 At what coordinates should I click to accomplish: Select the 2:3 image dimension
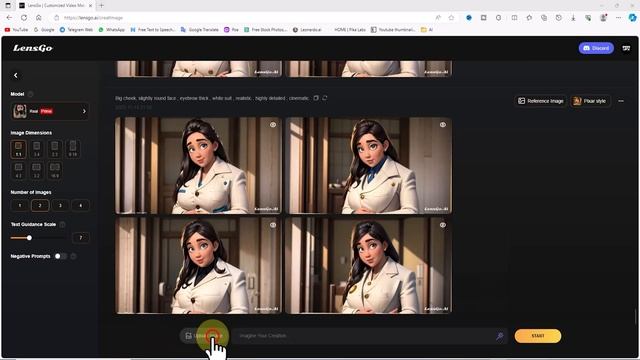[x=55, y=149]
